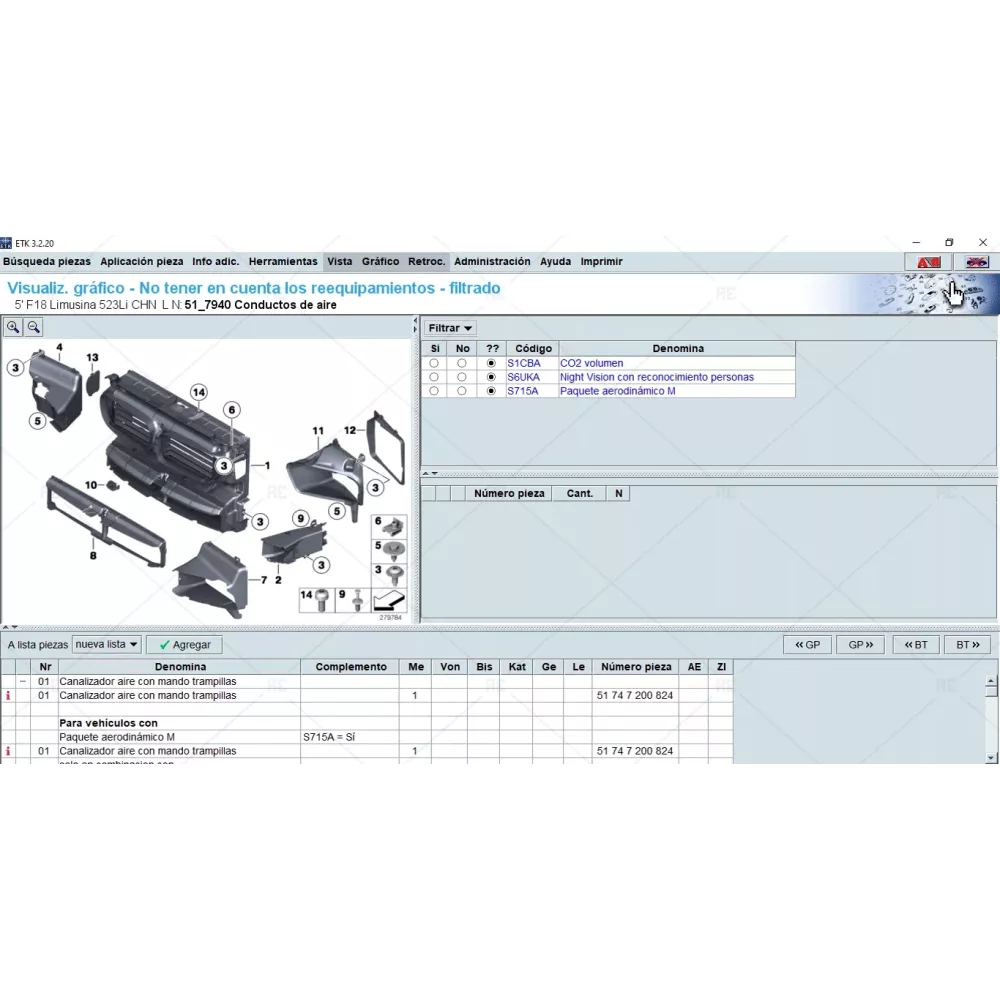Screen dimensions: 1000x1000
Task: Open the Herramientas menu
Action: (283, 262)
